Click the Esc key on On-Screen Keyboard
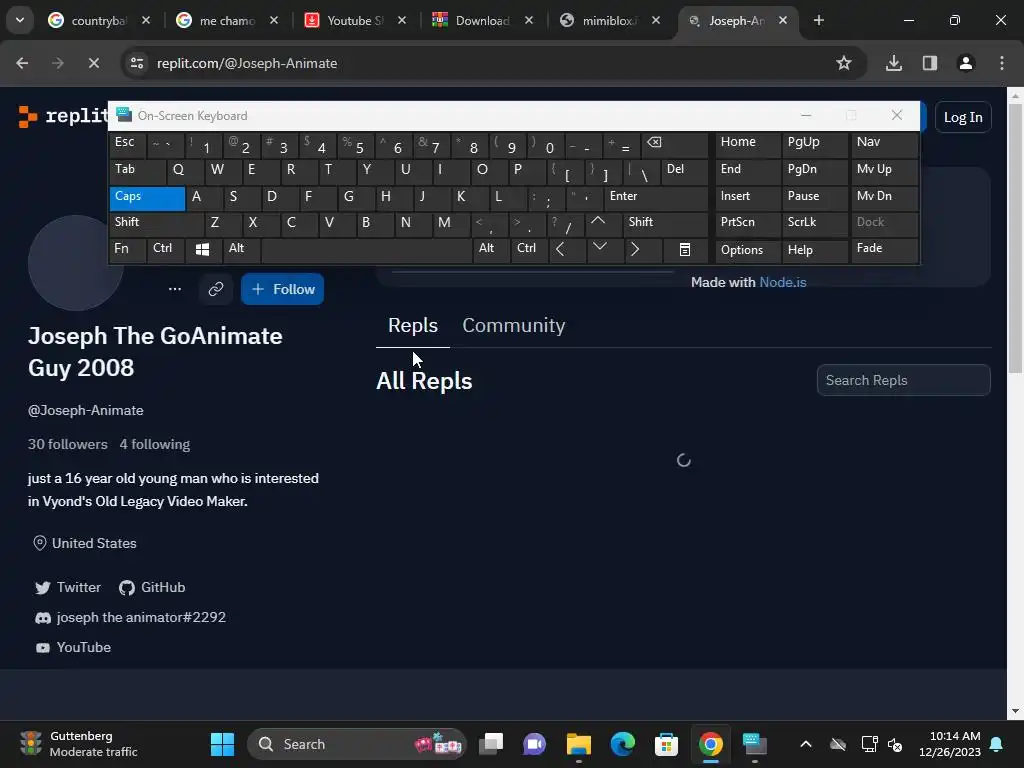This screenshot has width=1024, height=768. [x=127, y=145]
